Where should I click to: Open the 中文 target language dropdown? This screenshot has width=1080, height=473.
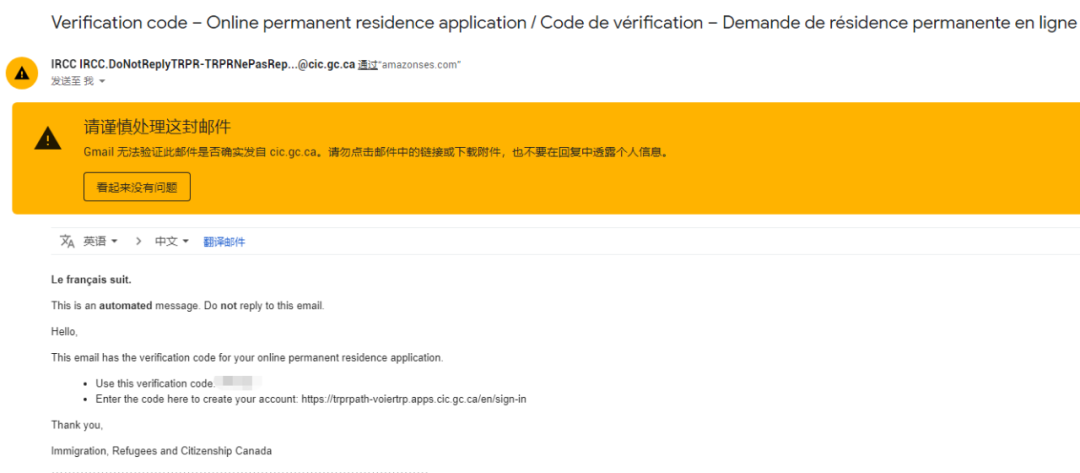coord(172,242)
